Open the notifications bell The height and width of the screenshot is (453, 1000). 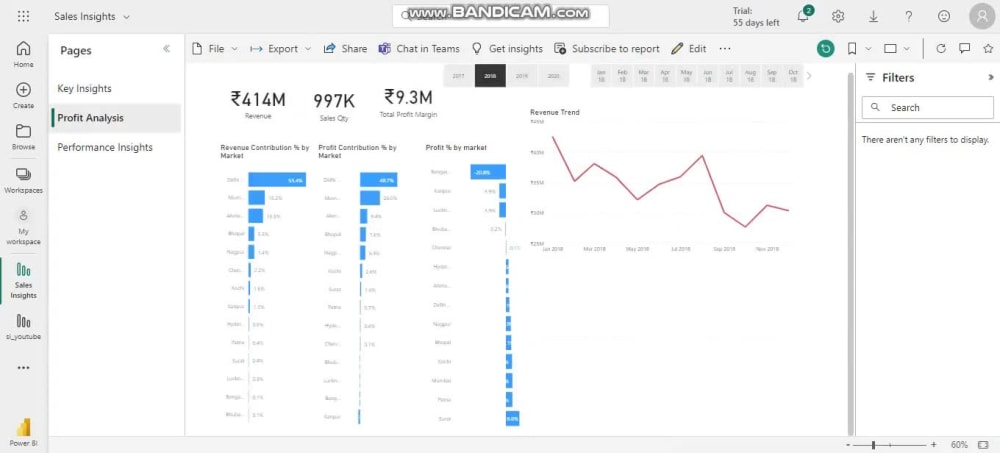804,17
